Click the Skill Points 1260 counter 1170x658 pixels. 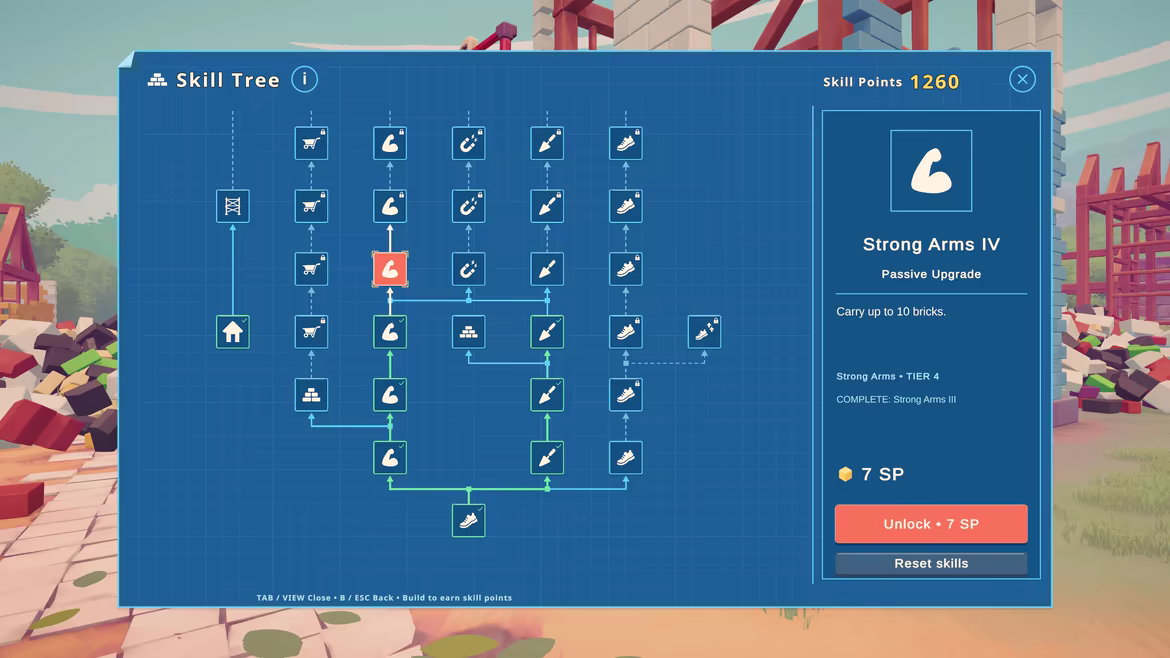(891, 82)
